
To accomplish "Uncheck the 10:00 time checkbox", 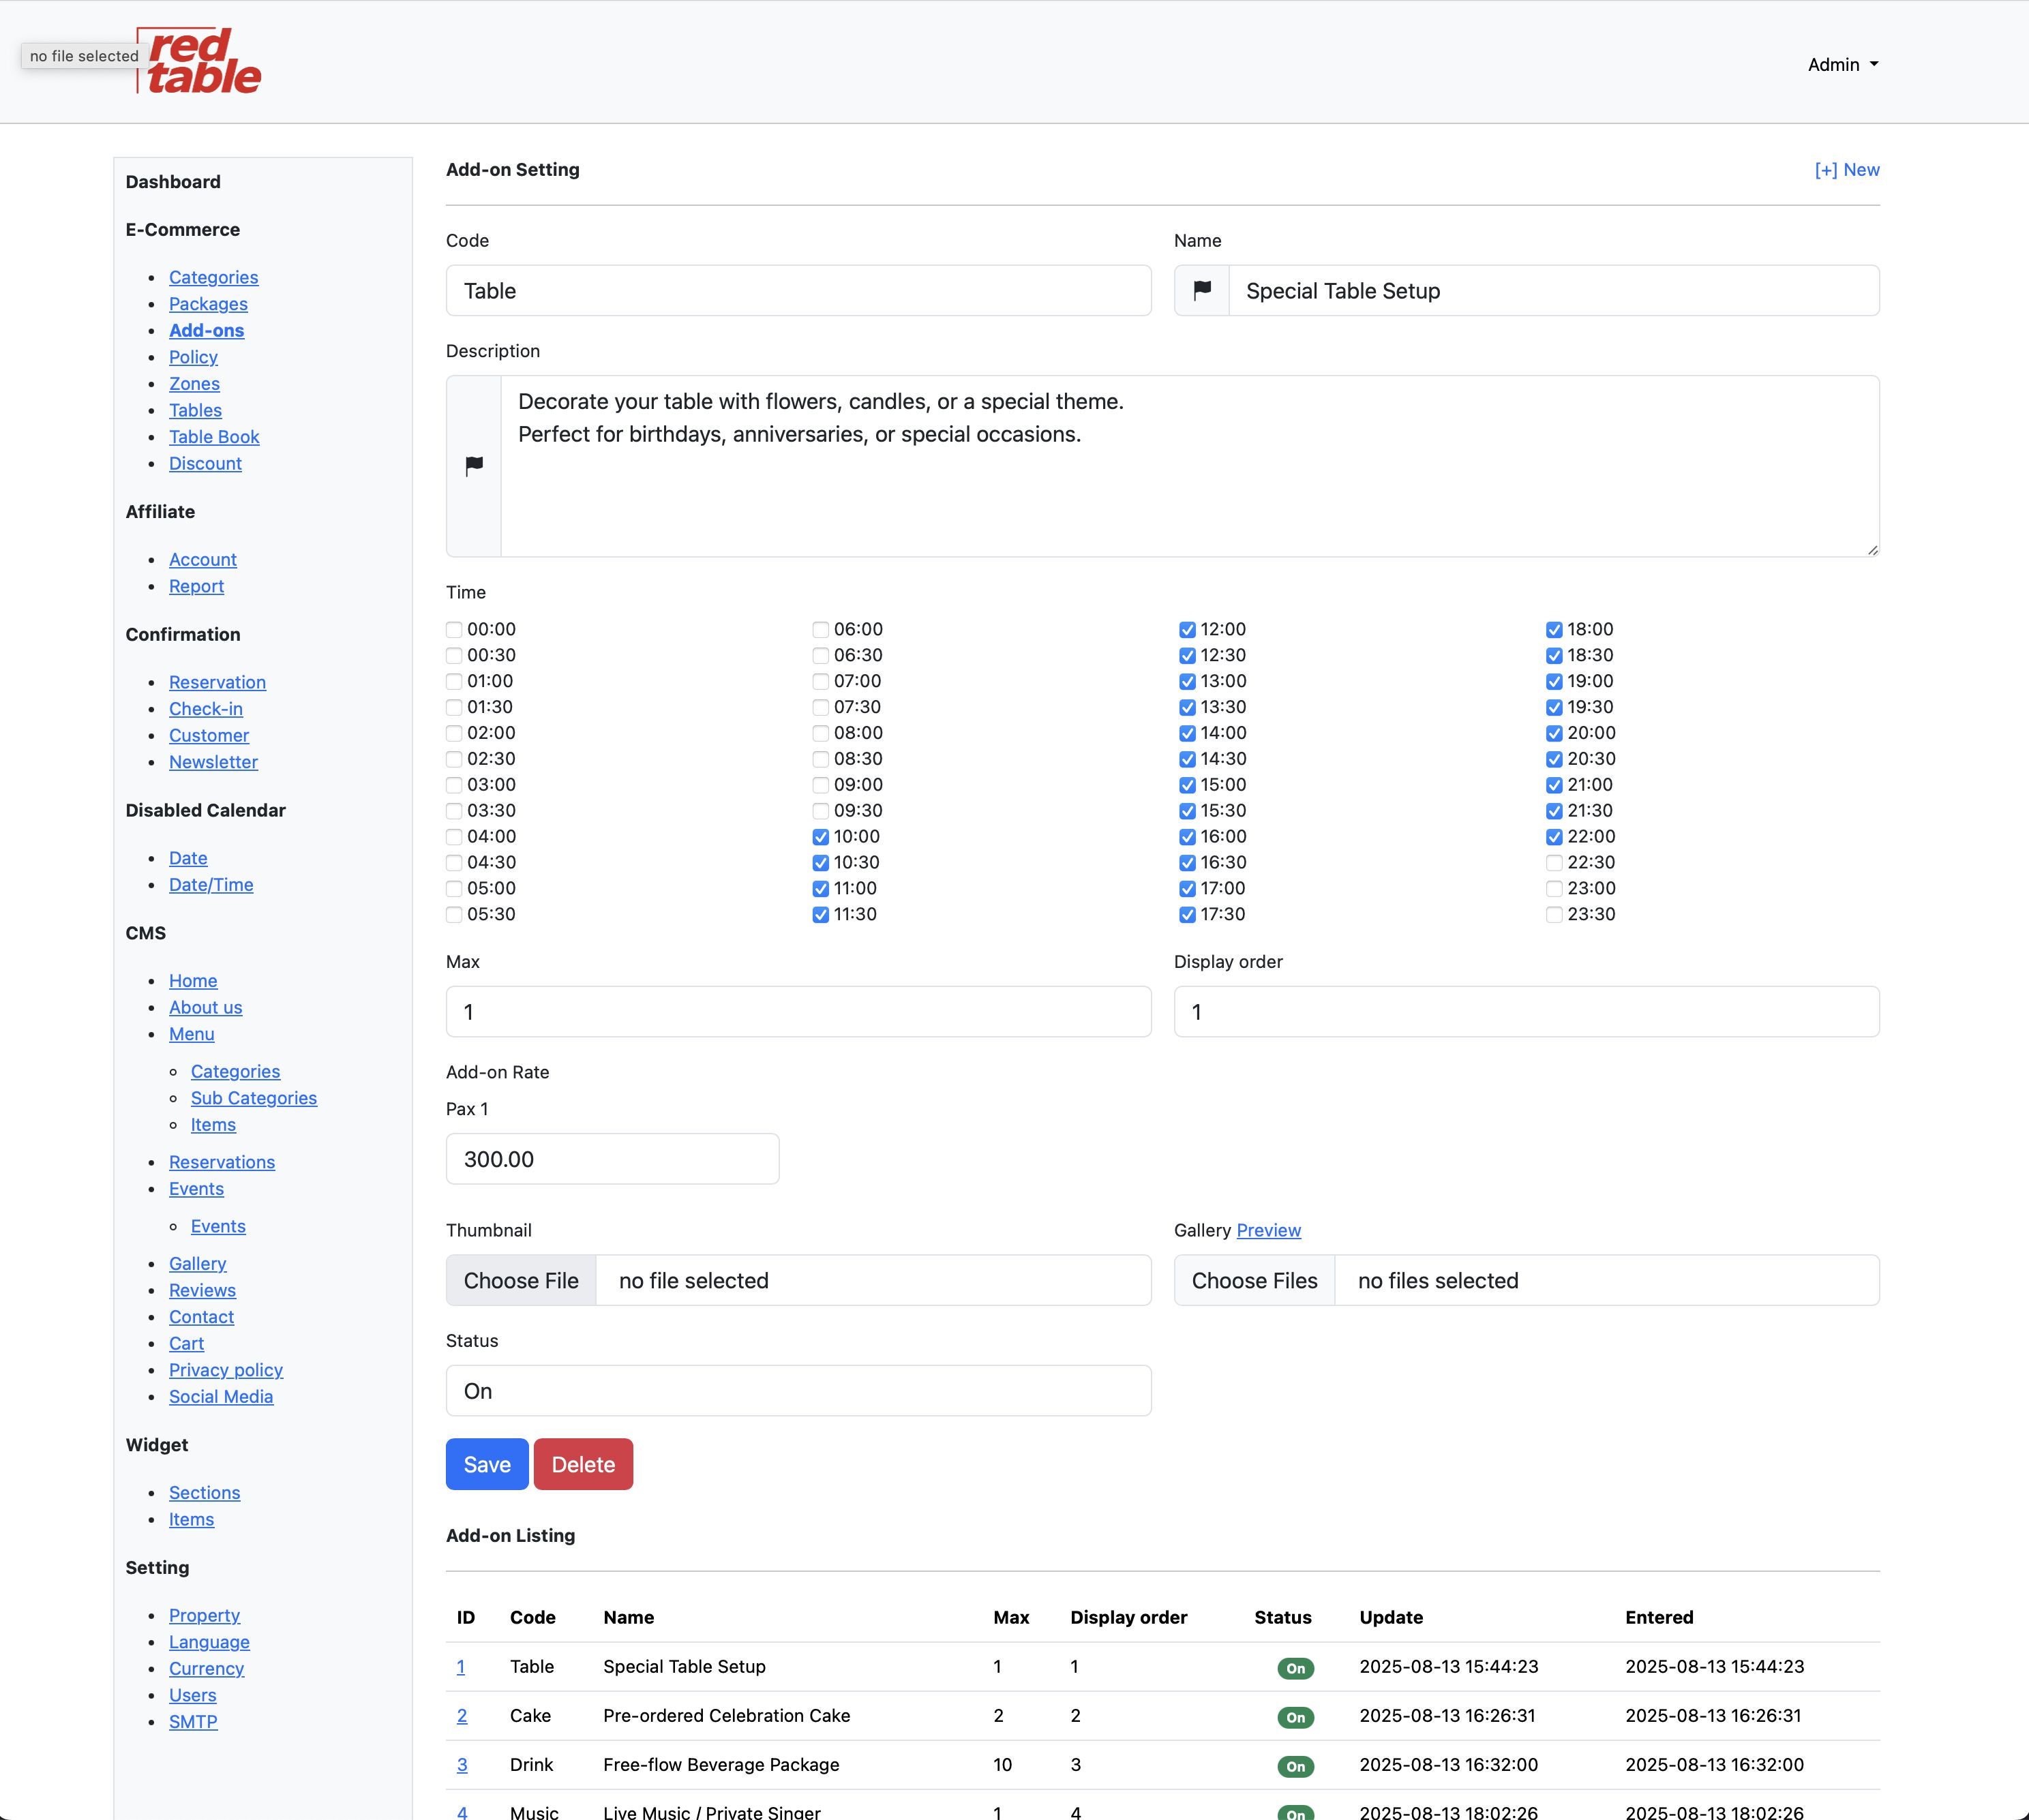I will click(x=821, y=837).
